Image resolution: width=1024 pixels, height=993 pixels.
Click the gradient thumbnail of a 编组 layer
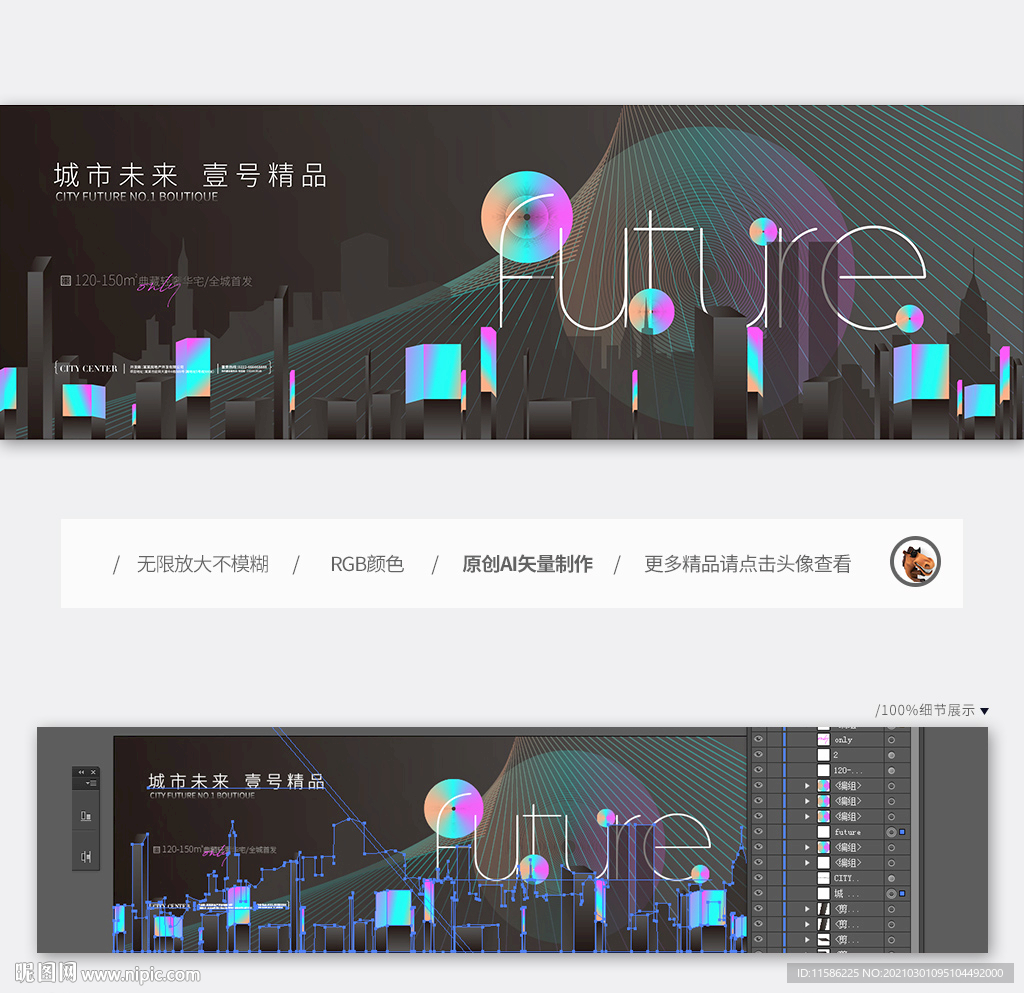[823, 786]
